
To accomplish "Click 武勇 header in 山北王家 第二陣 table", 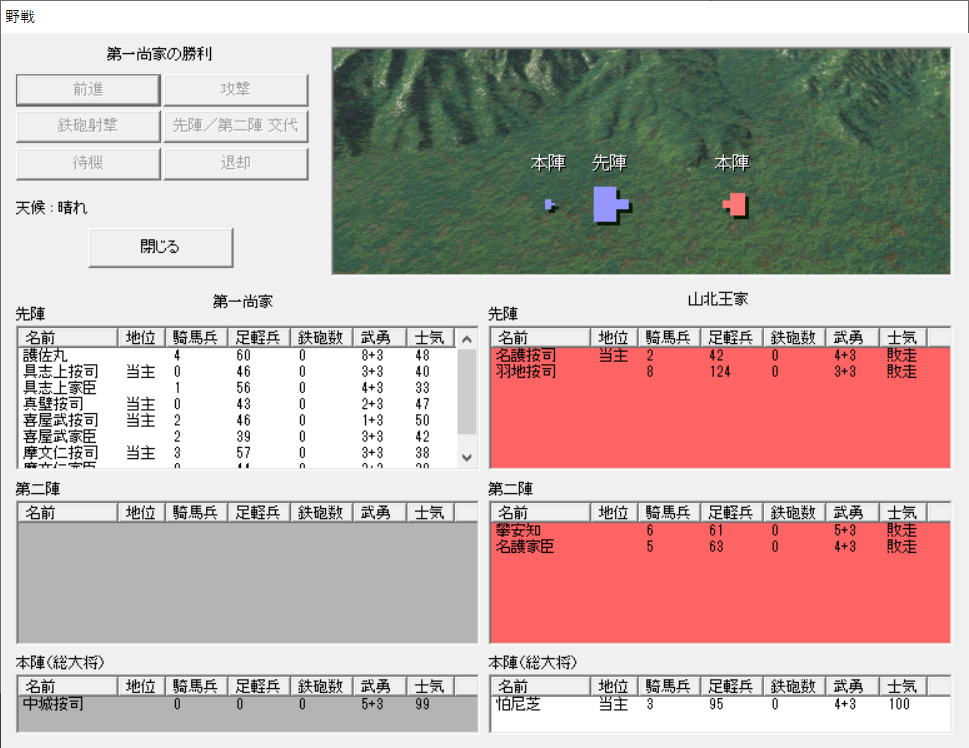I will (x=851, y=513).
